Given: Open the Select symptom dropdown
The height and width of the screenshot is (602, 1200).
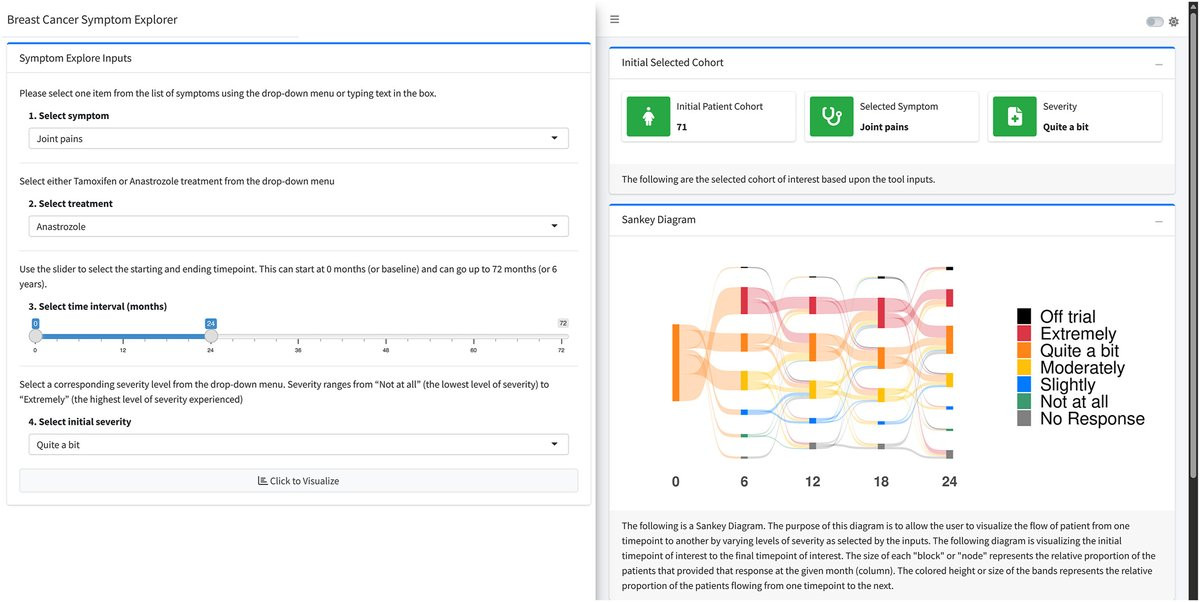Looking at the screenshot, I should (x=298, y=139).
